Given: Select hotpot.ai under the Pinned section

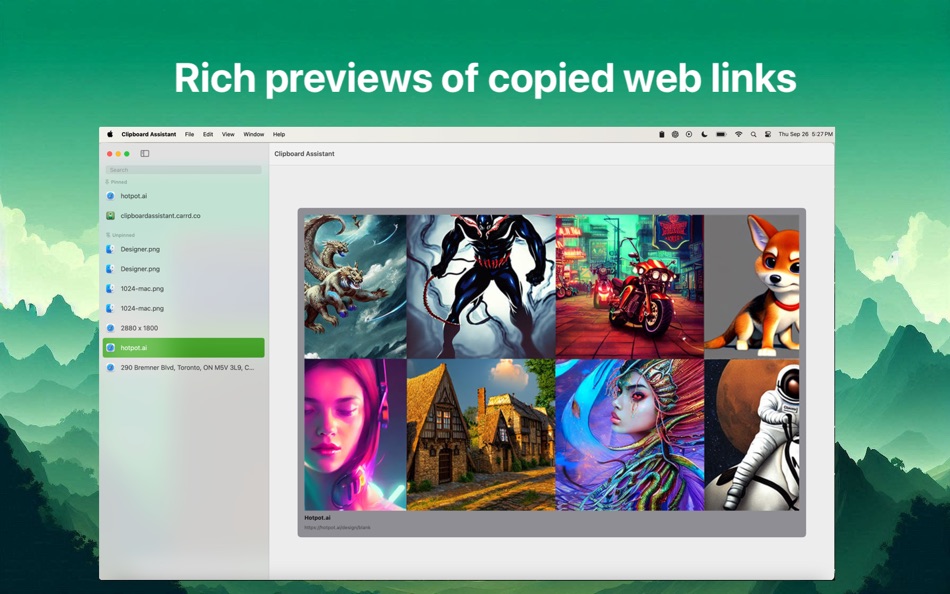Looking at the screenshot, I should pos(184,196).
